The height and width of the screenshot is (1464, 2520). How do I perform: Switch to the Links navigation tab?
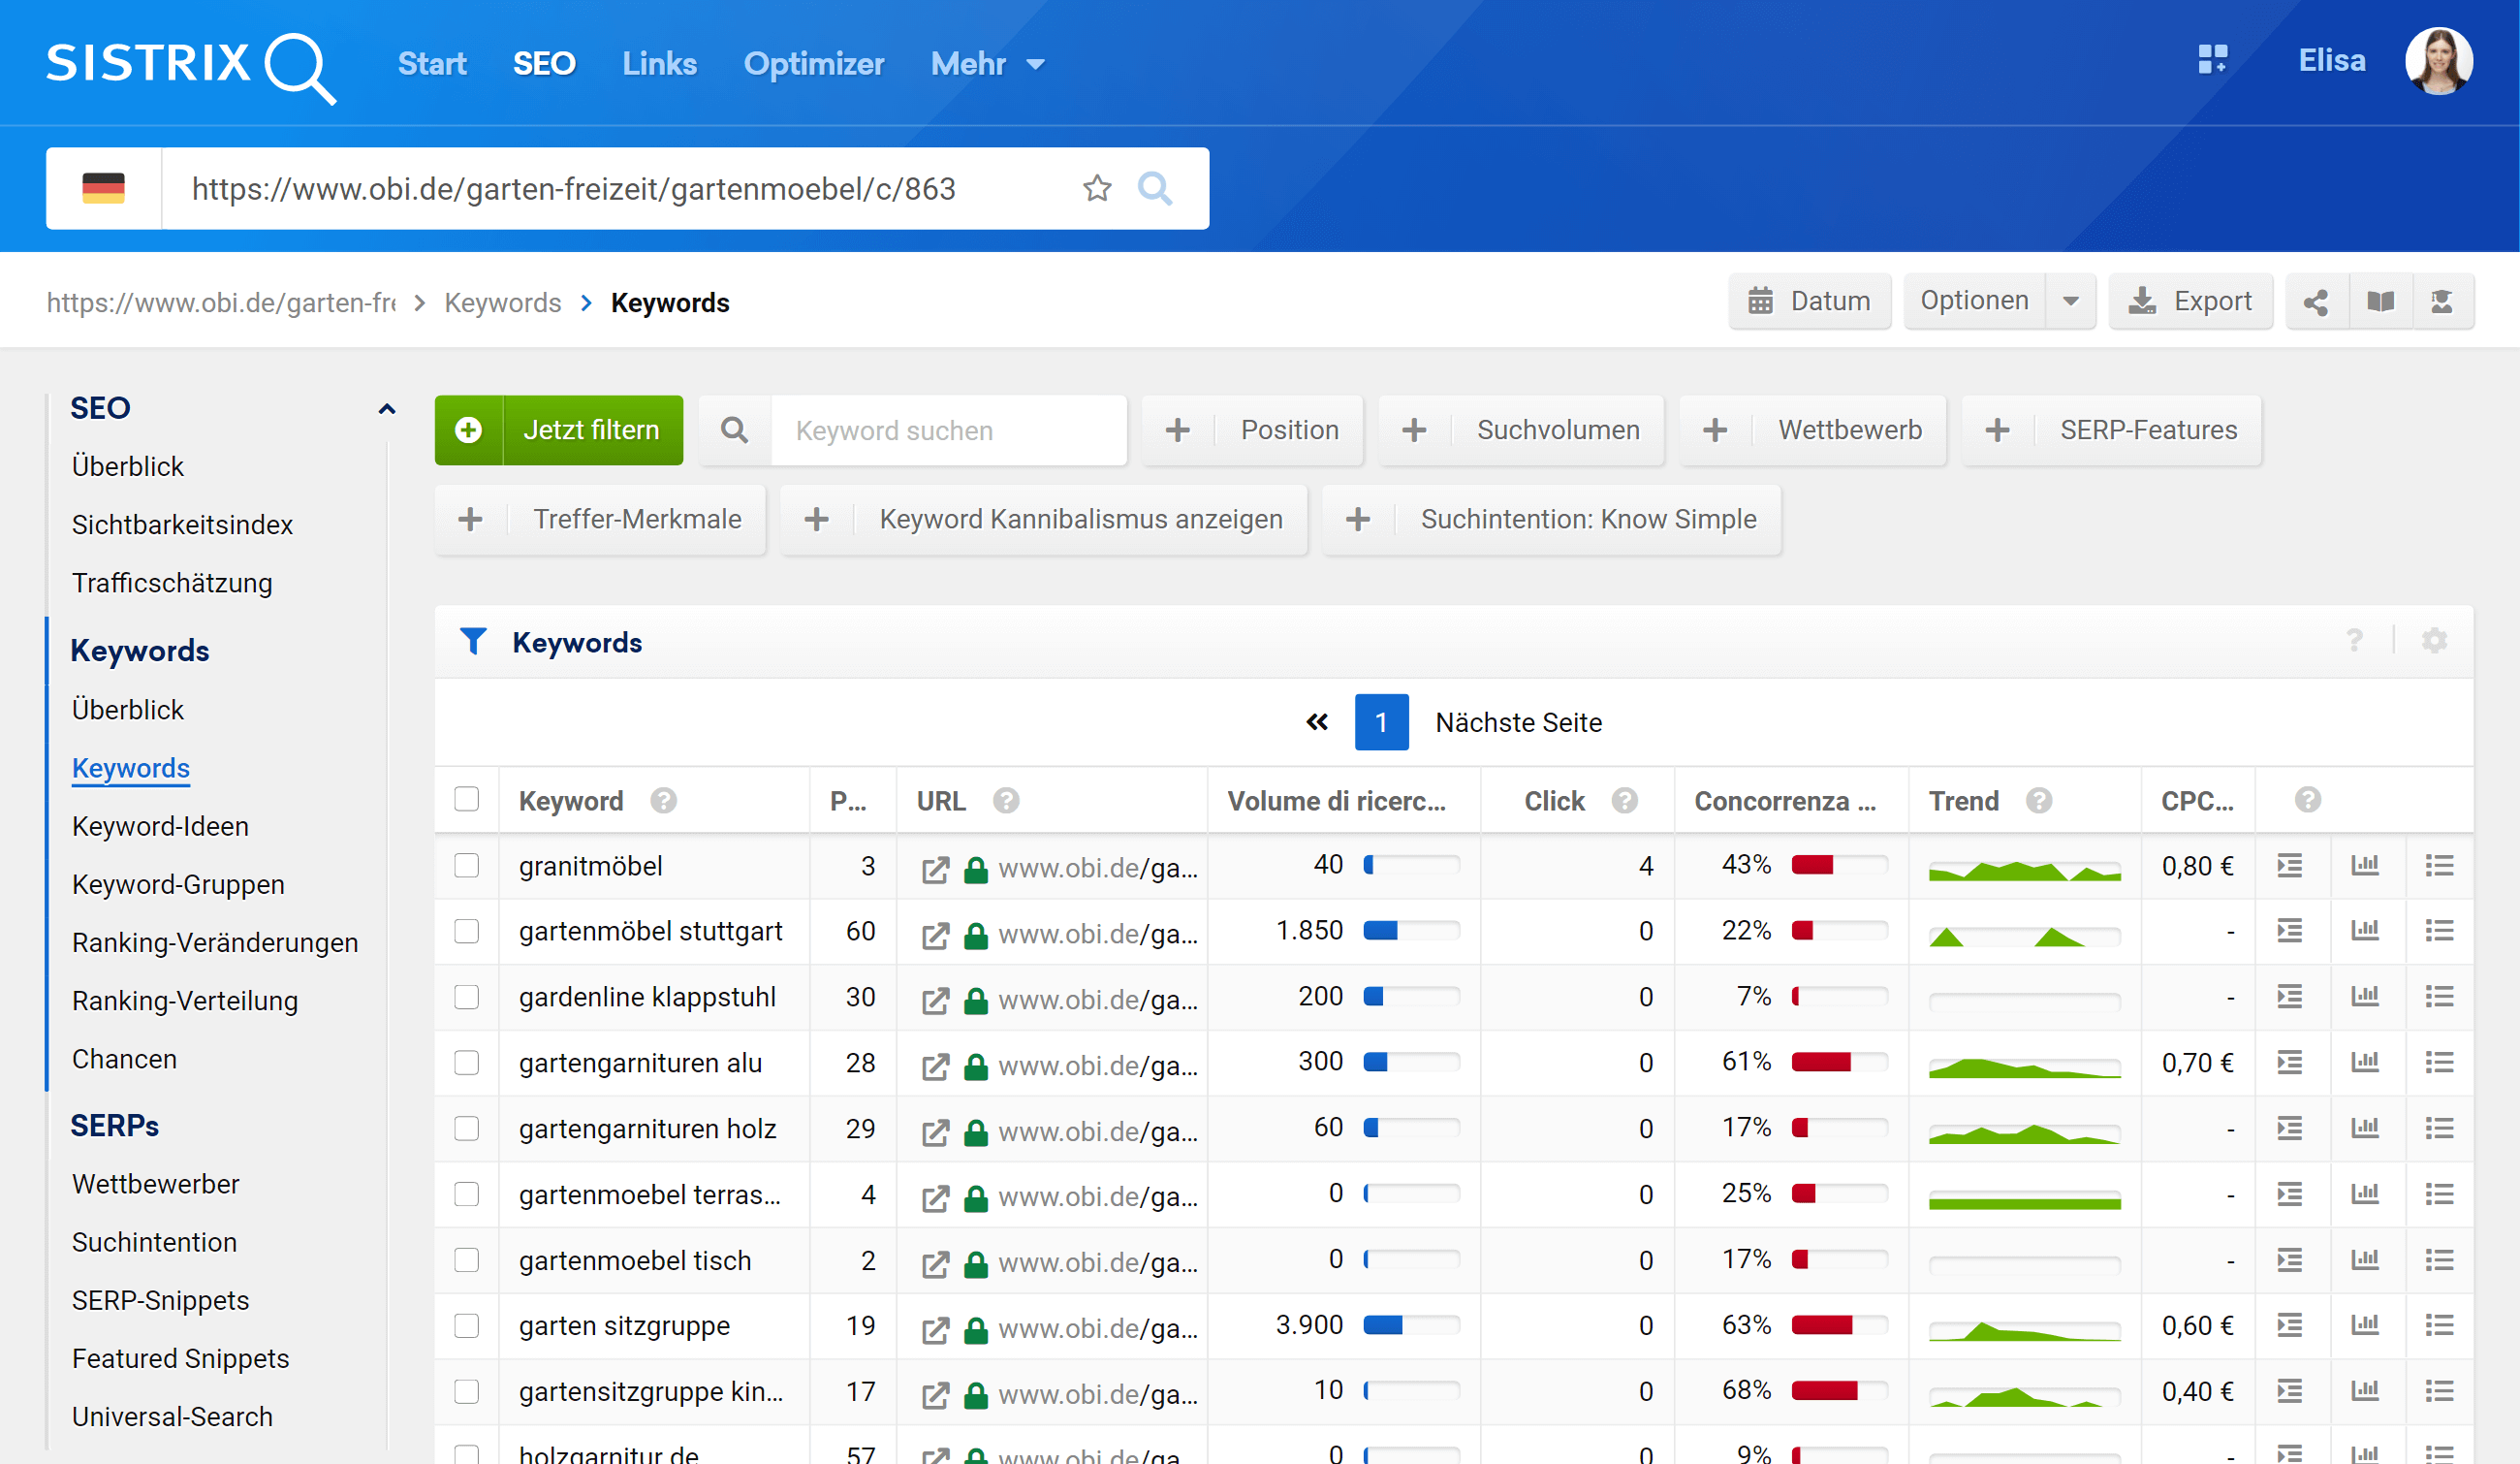659,64
